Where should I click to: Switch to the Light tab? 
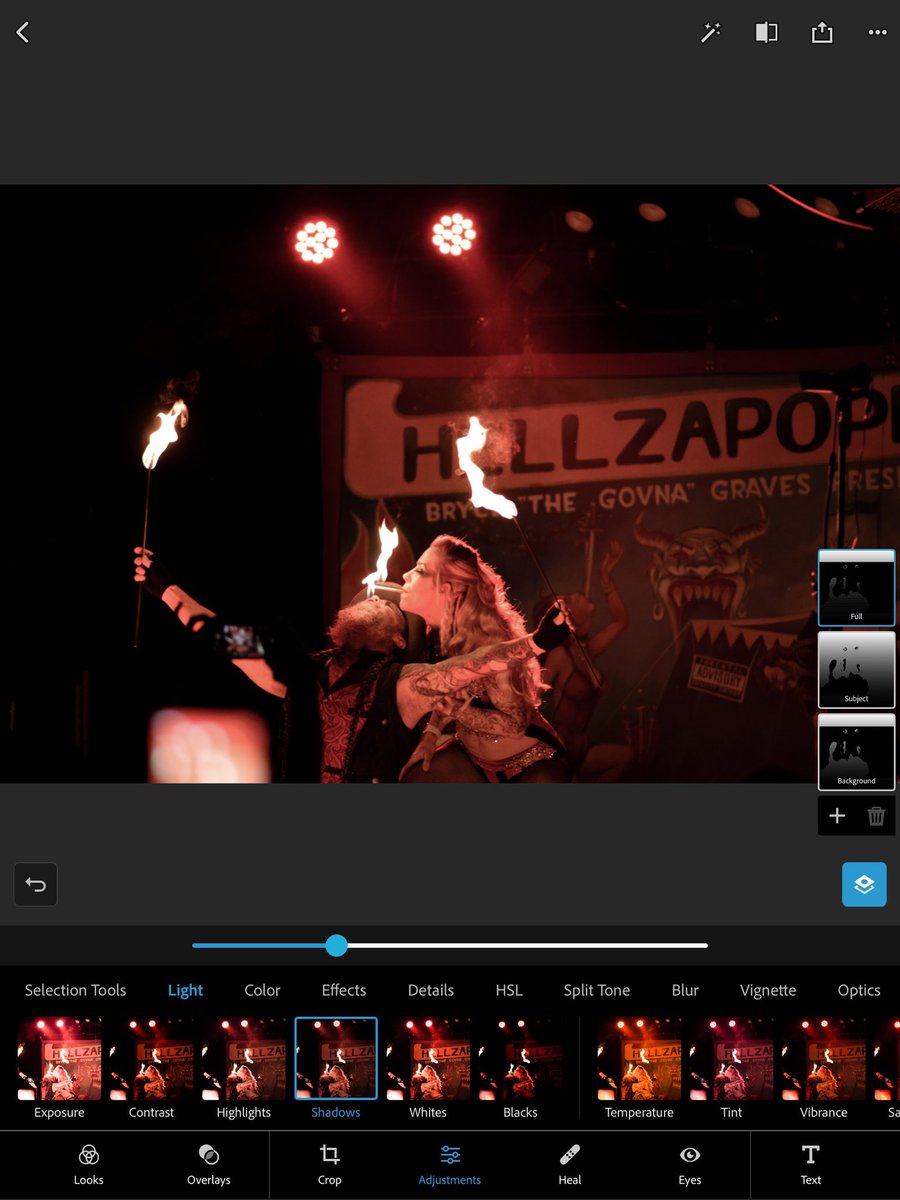click(x=185, y=990)
